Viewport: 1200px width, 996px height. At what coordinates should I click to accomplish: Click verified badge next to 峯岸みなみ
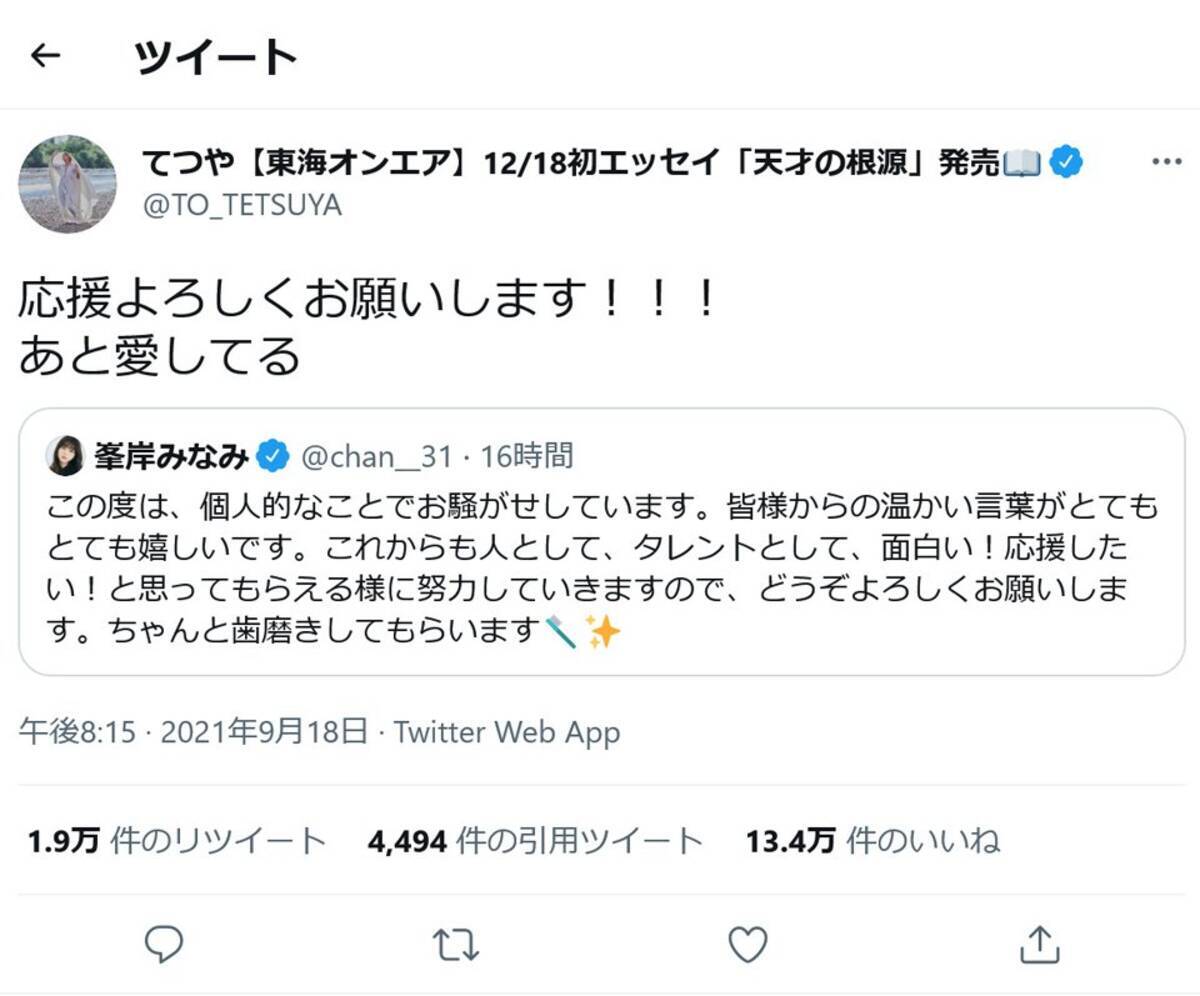[272, 457]
